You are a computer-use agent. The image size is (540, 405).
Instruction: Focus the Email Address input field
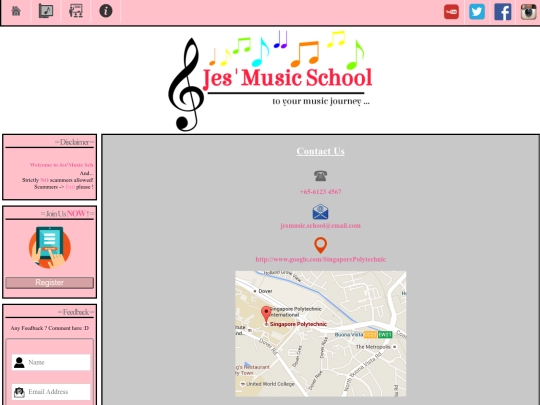(x=51, y=392)
